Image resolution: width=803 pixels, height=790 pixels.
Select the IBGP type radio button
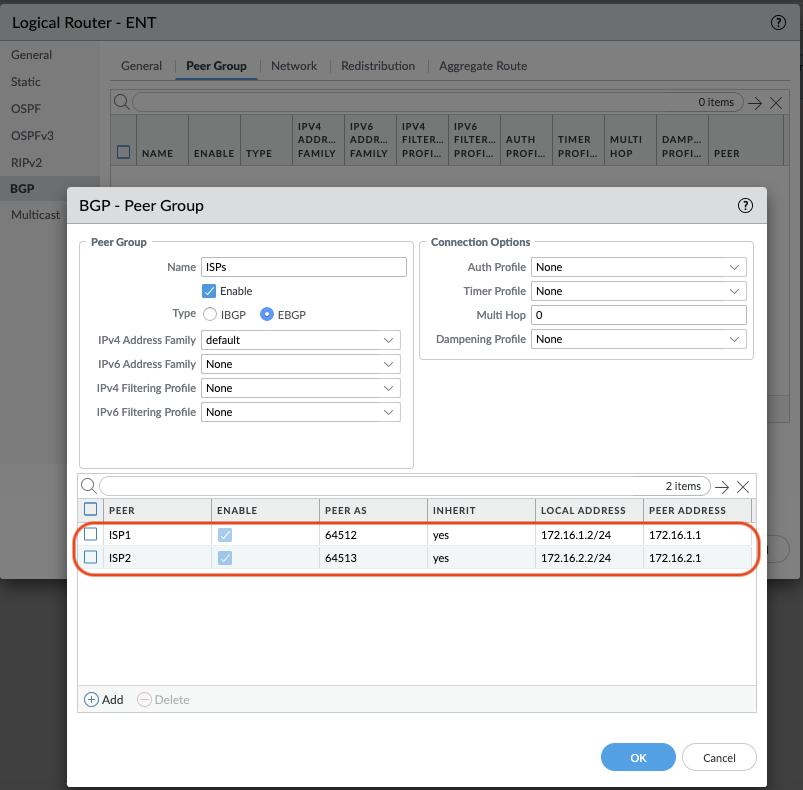pos(210,314)
